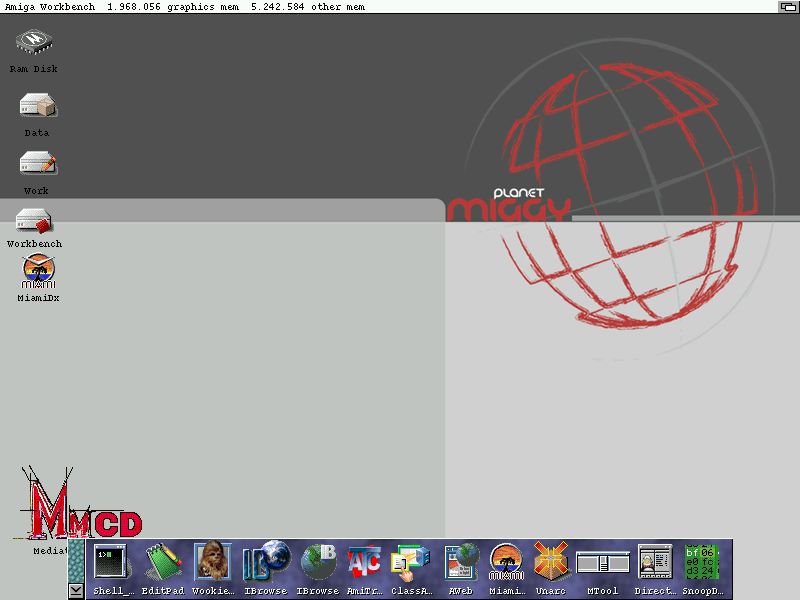Open IBrowse with the green globe B icon
Viewport: 800px width, 600px height.
(x=318, y=562)
